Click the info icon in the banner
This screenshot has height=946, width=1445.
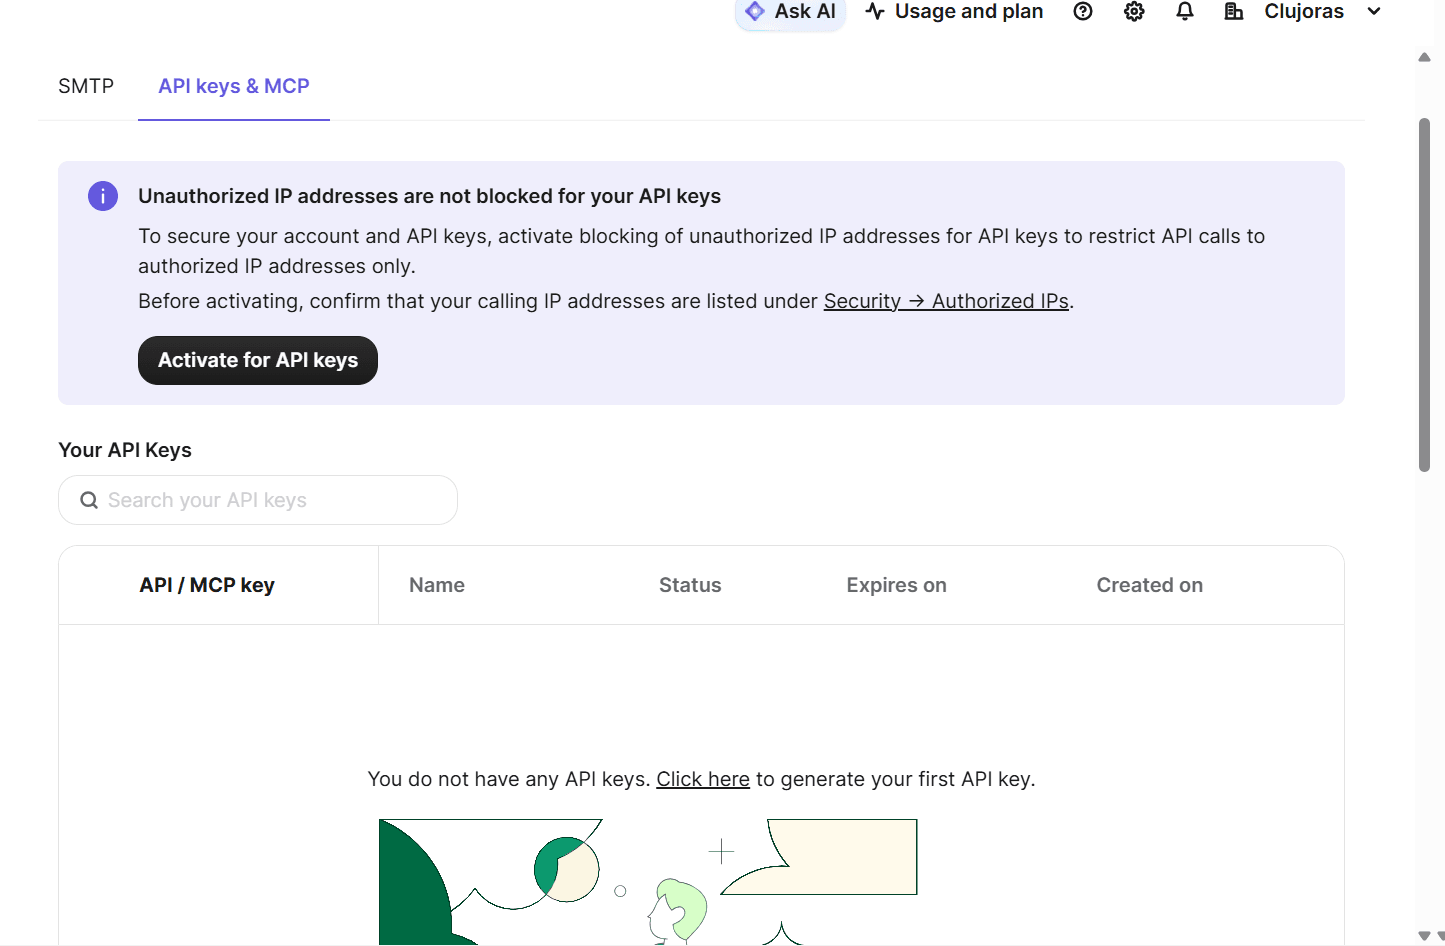(x=103, y=196)
